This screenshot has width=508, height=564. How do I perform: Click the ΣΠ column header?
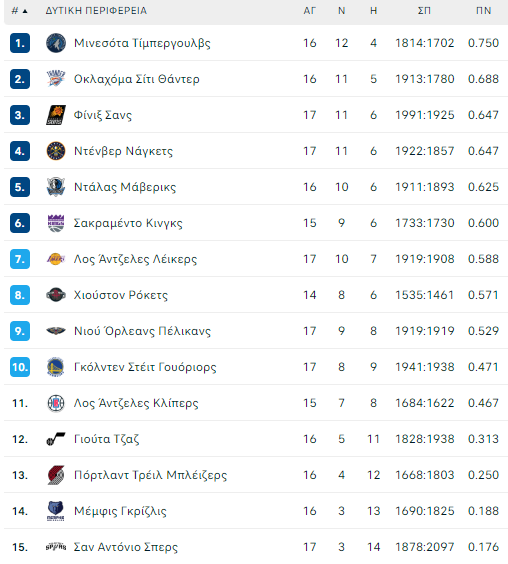(x=424, y=11)
